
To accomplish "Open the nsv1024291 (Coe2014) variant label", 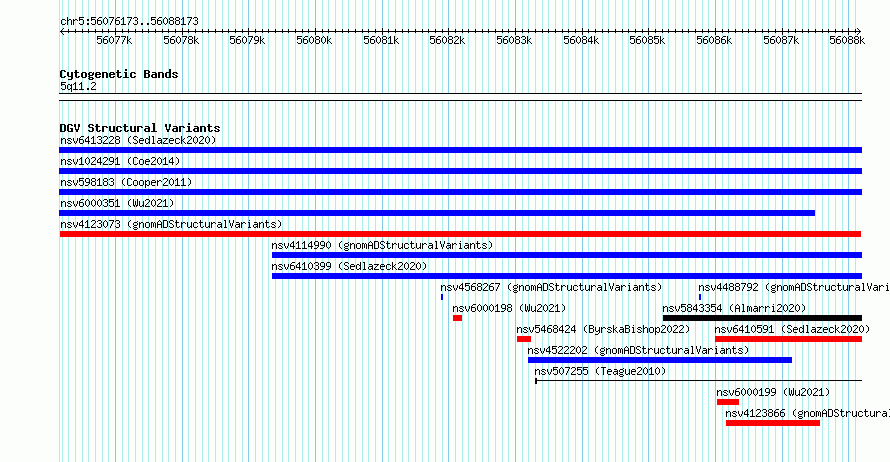I will 120,161.
